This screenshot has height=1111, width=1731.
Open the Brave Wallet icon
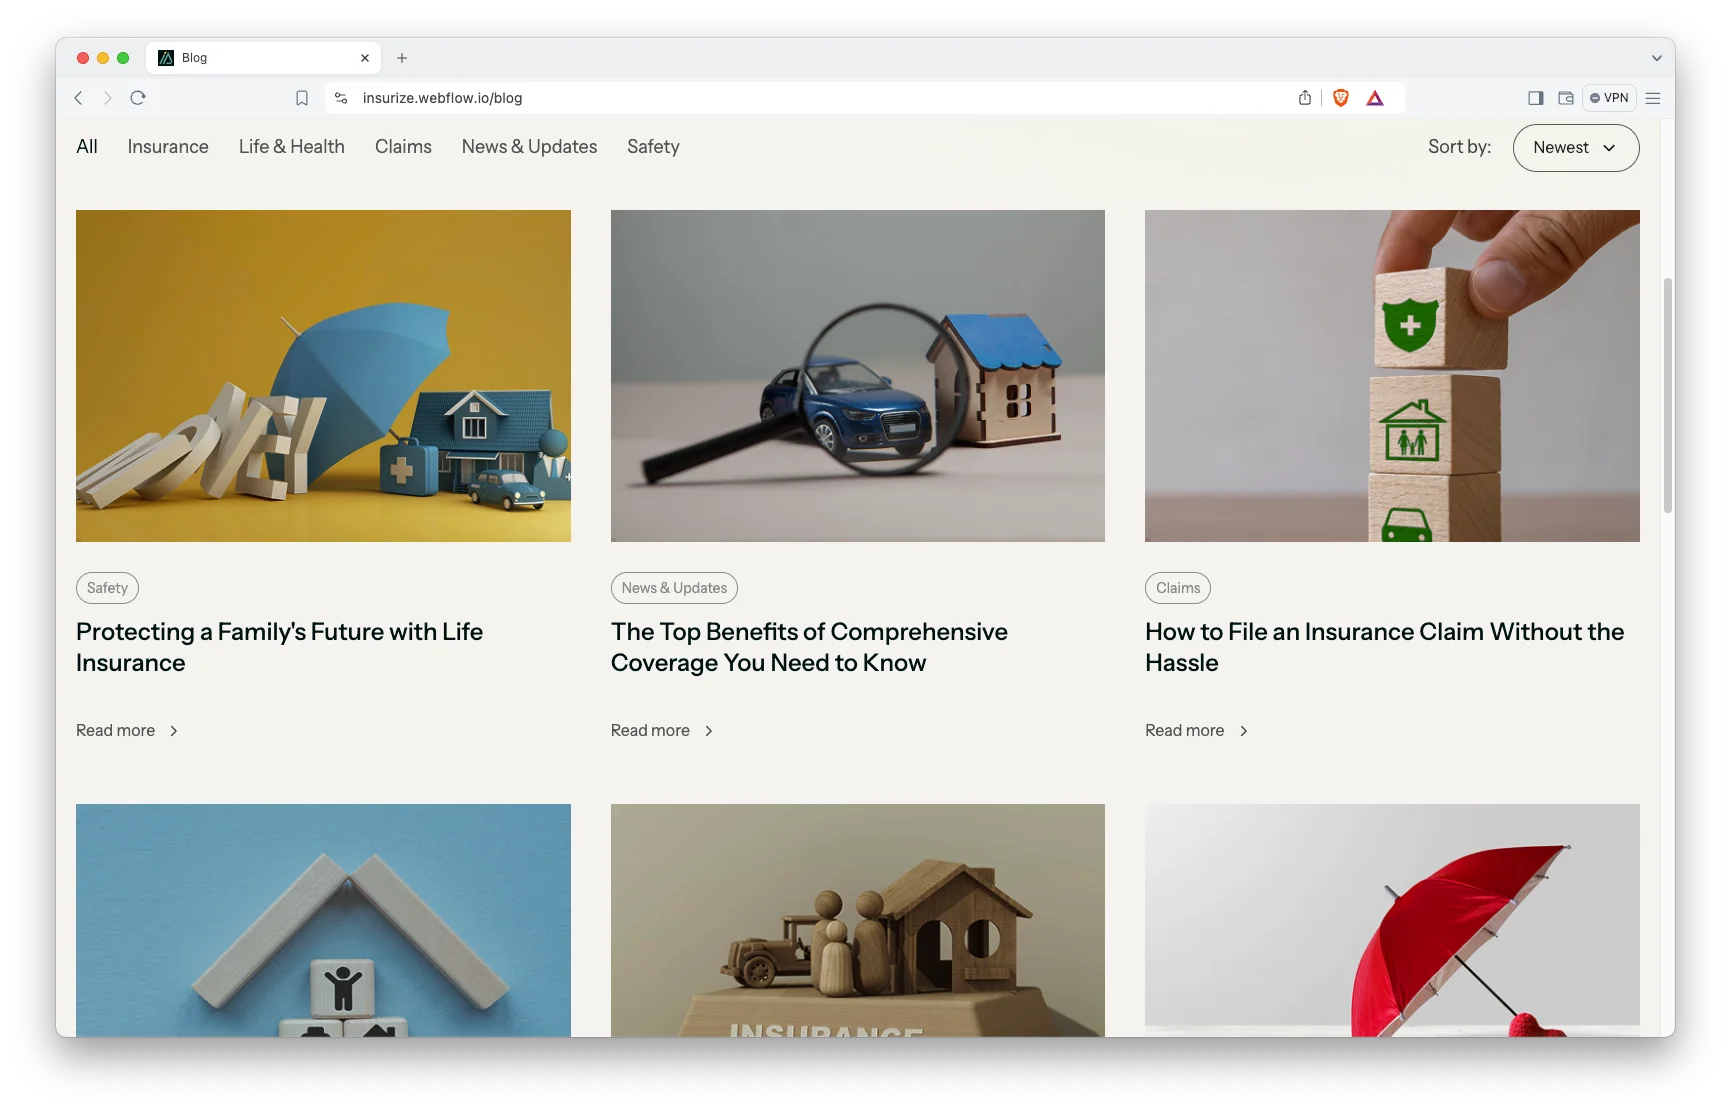1566,98
